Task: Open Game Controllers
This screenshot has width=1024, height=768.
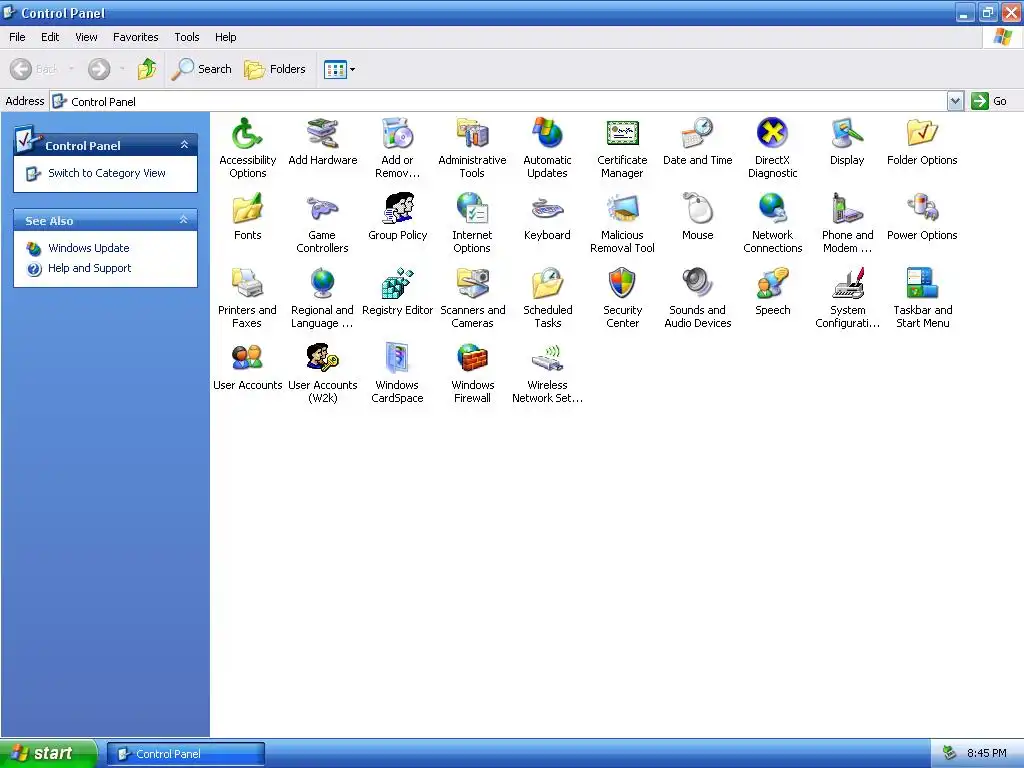Action: 323,223
